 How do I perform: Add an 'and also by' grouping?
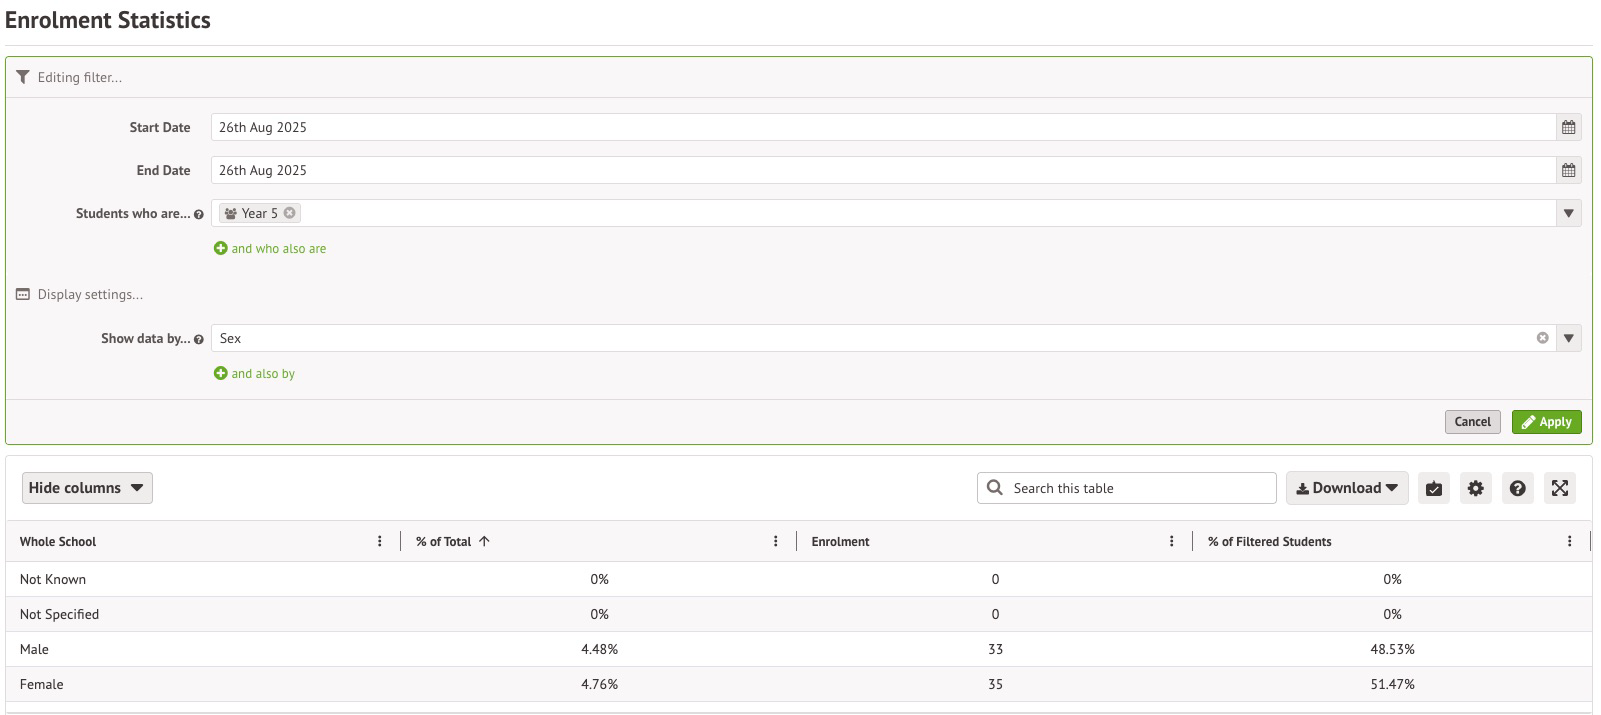[x=255, y=374]
